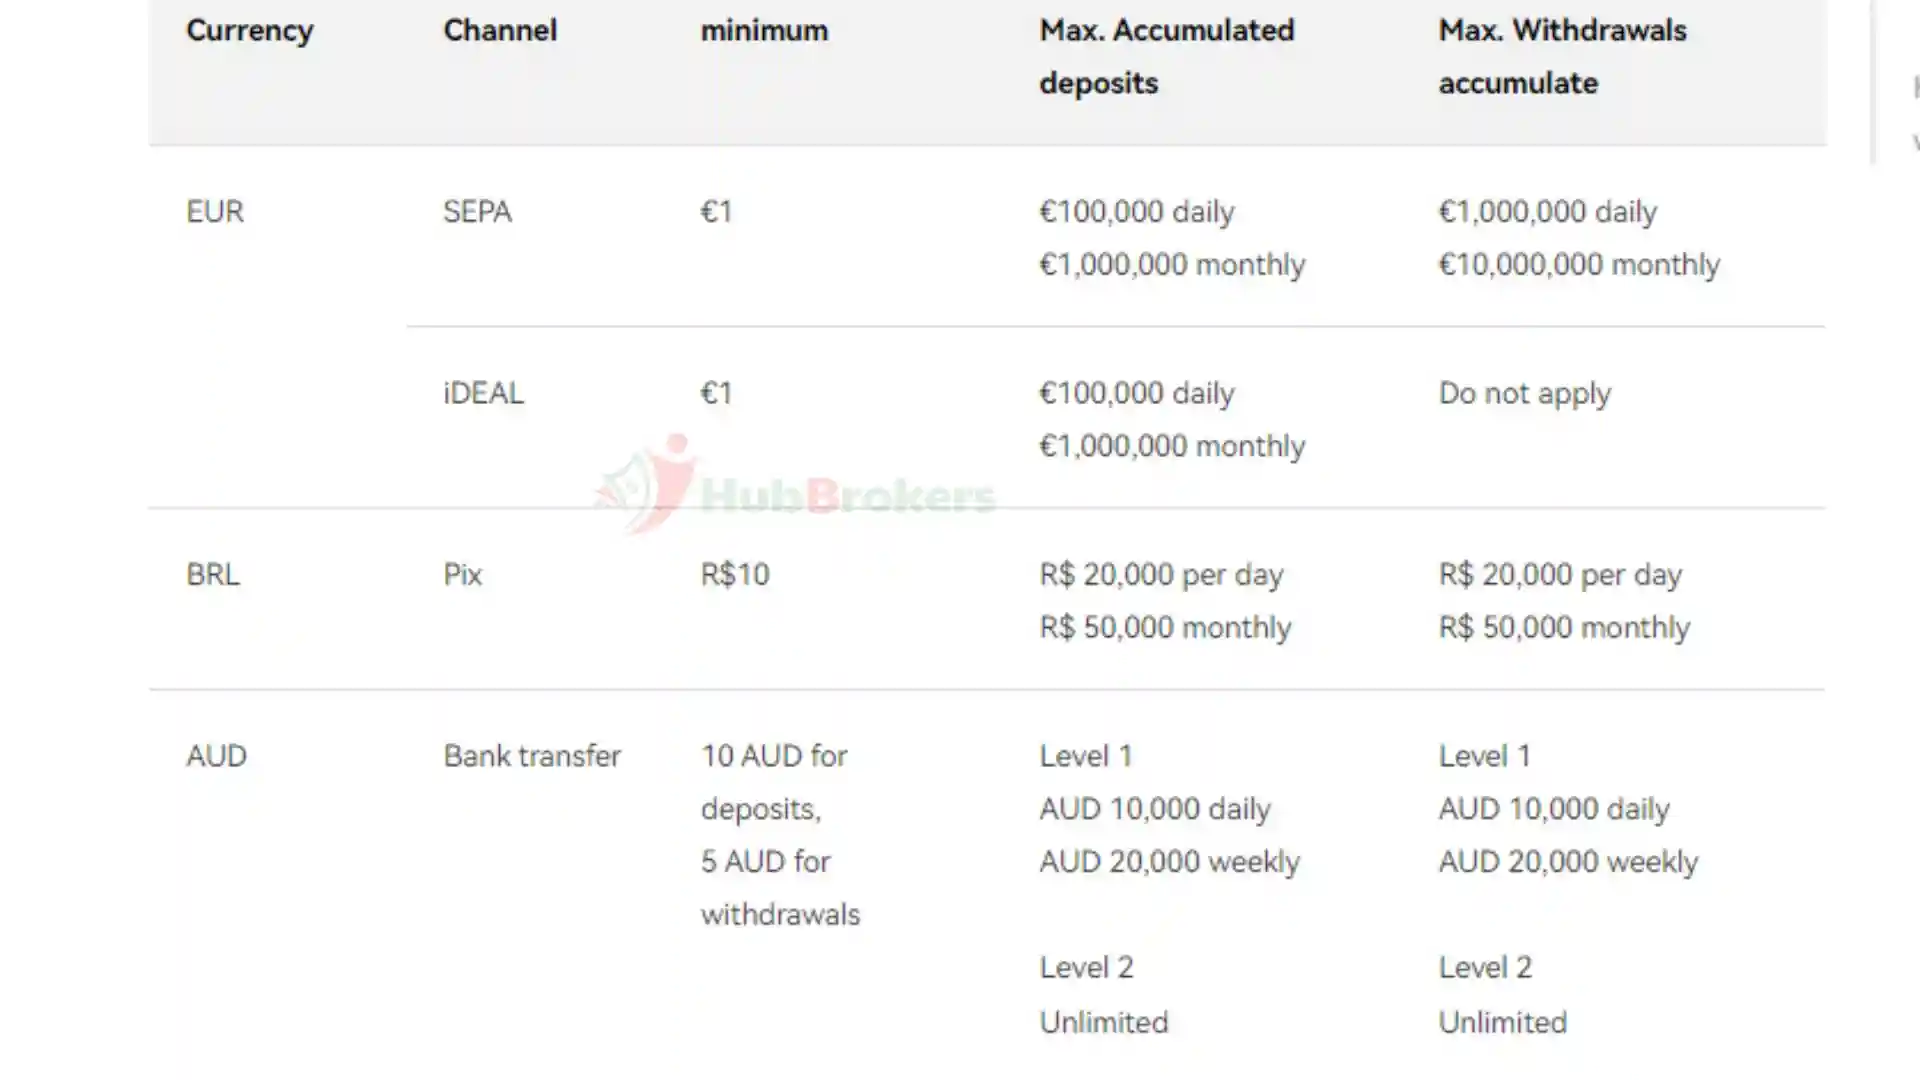Viewport: 1920px width, 1080px height.
Task: Click the EUR currency cell
Action: coord(215,212)
